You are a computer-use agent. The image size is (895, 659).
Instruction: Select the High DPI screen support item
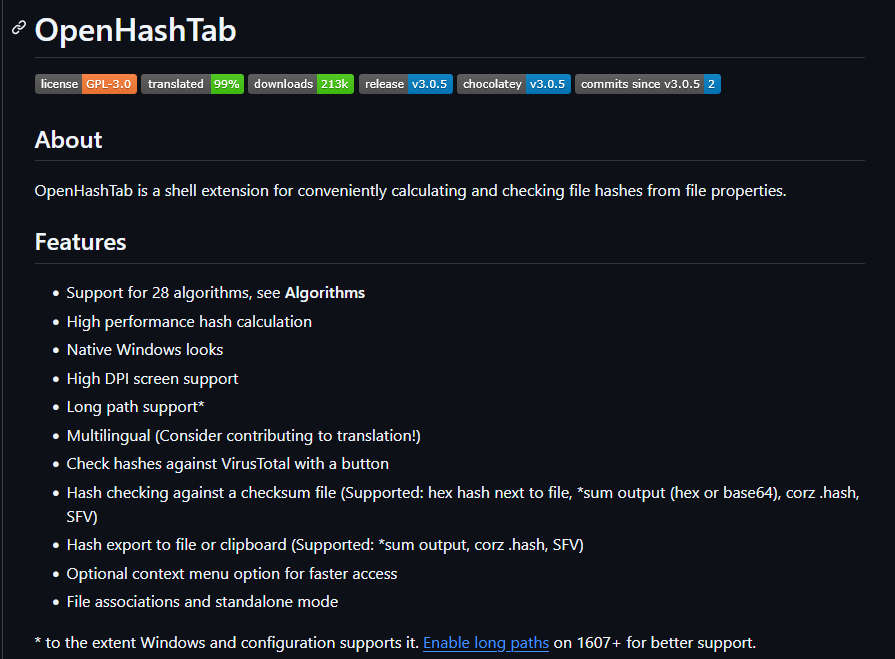point(152,379)
